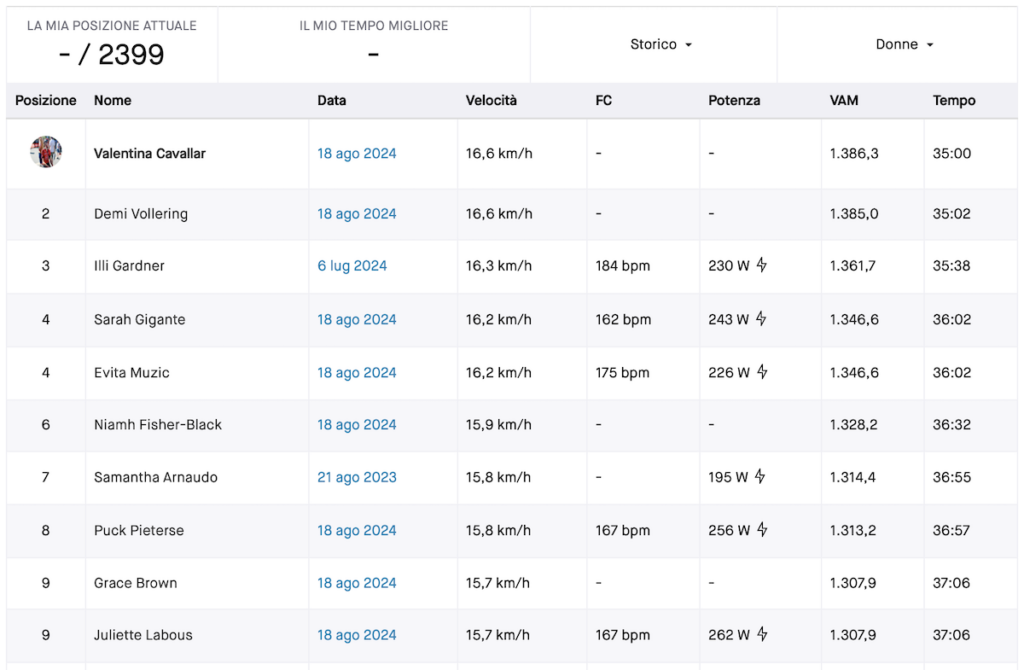
Task: Open Sarah Gigante's 18 ago 2024 activity
Action: (357, 319)
